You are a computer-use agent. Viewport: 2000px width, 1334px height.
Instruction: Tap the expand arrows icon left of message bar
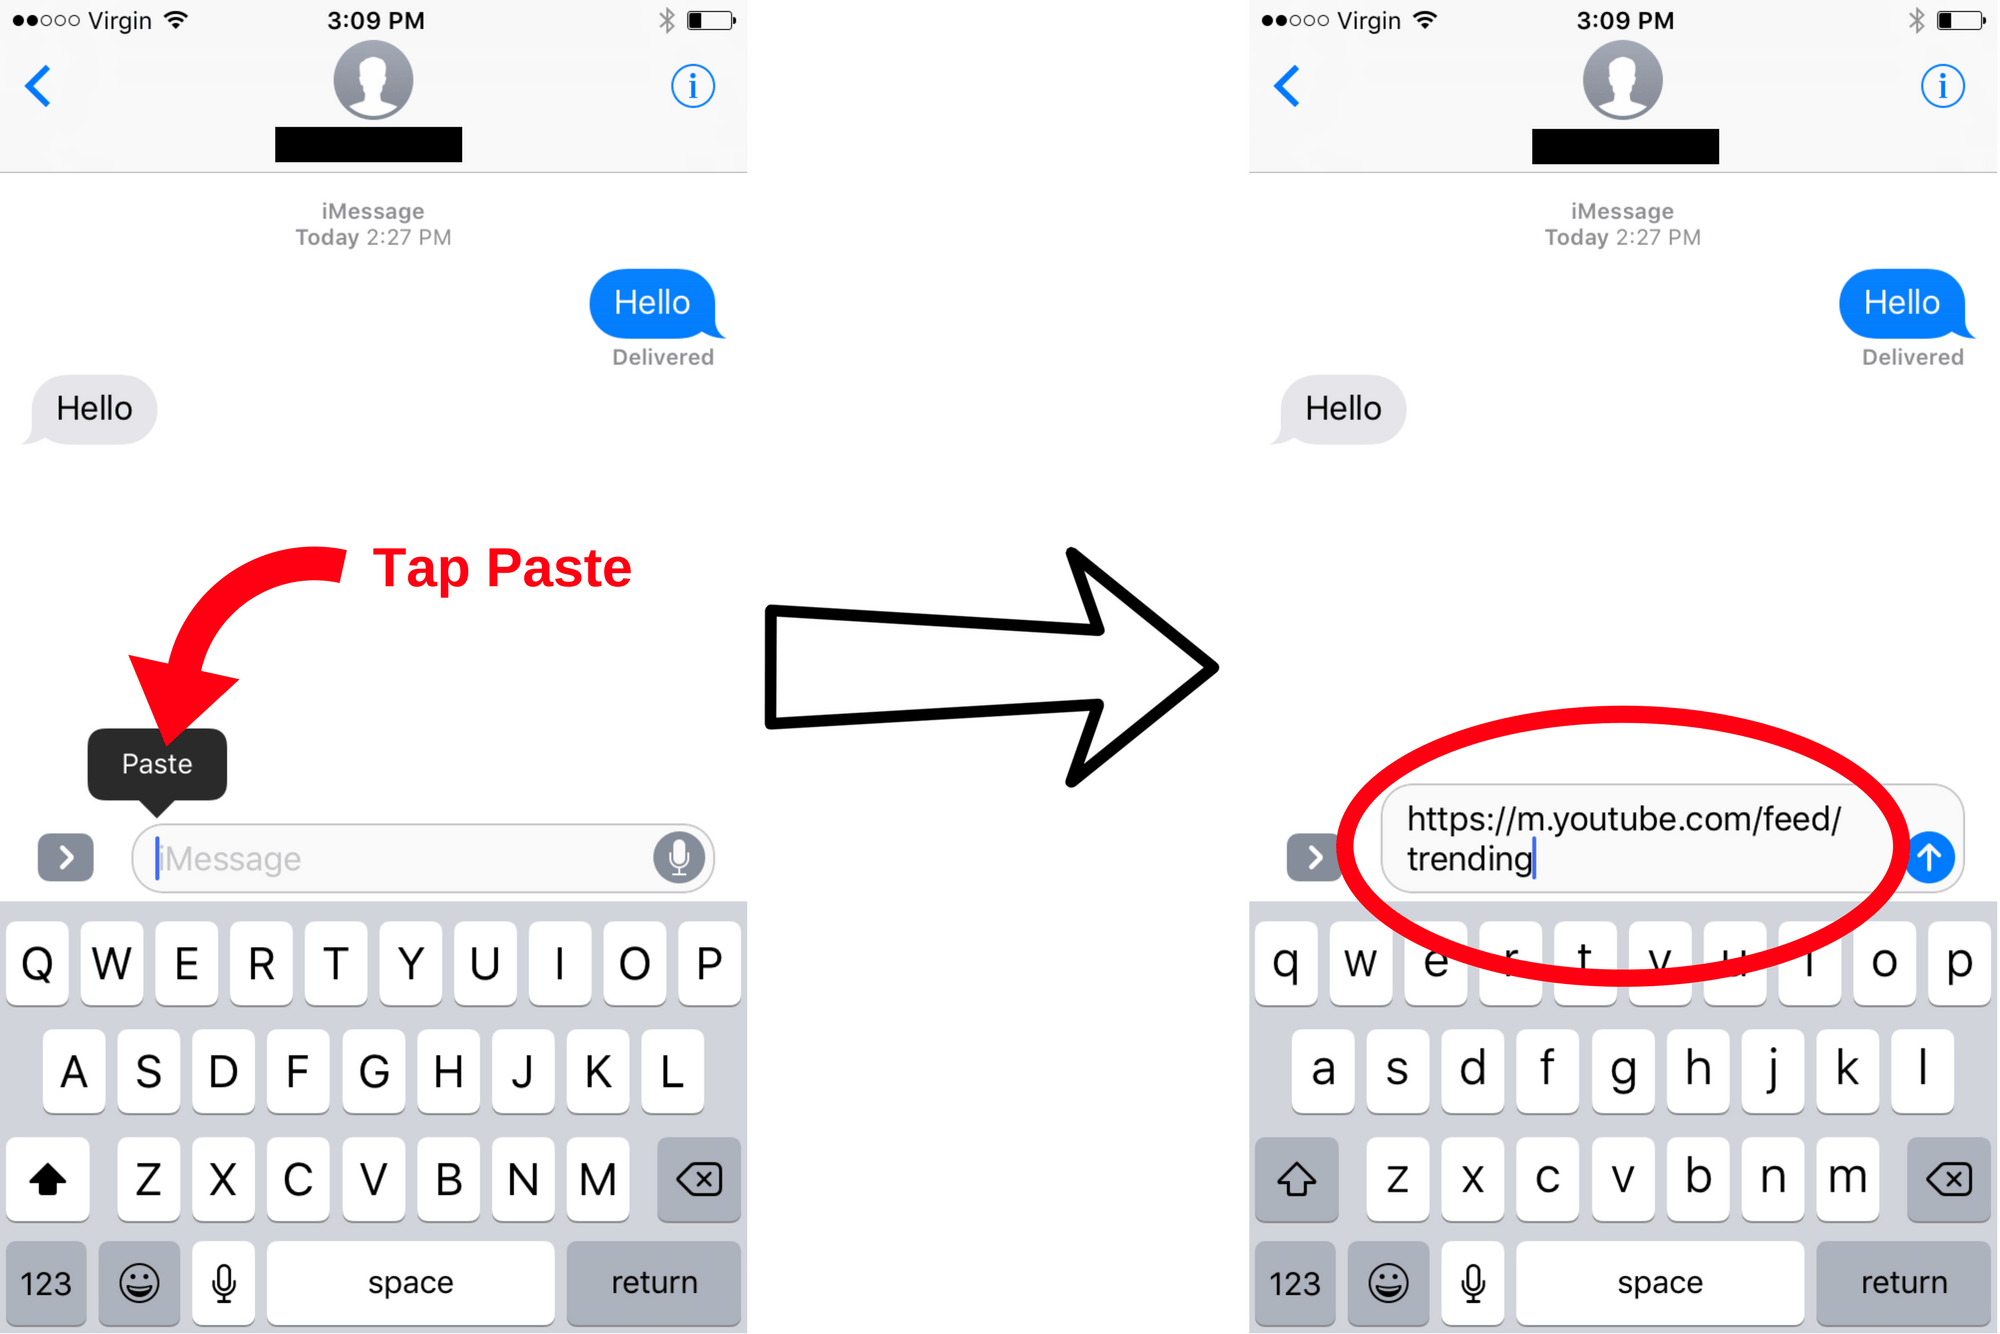pyautogui.click(x=64, y=856)
